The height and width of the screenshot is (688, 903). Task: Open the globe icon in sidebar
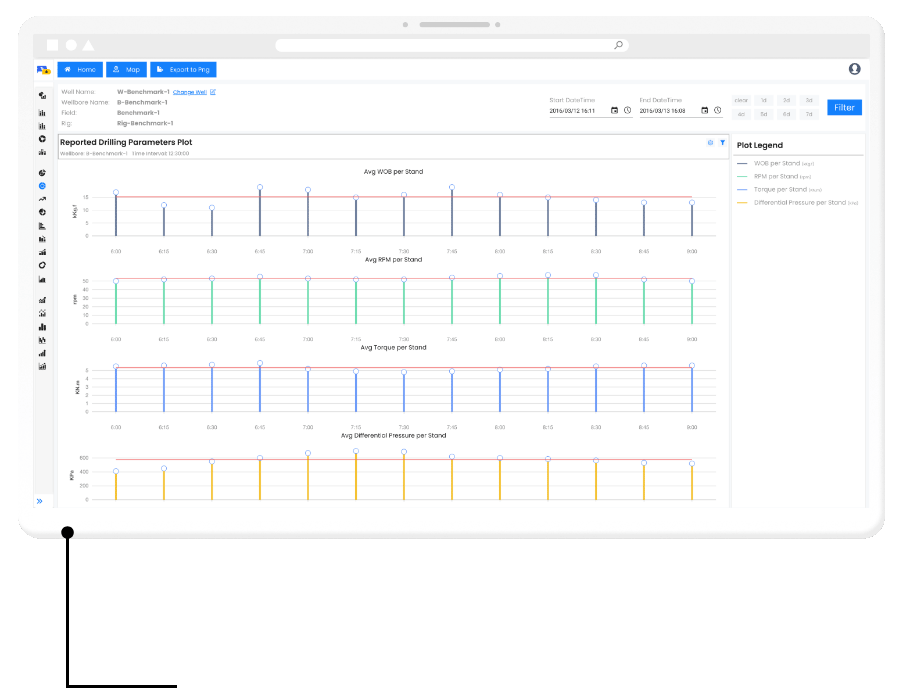(42, 212)
